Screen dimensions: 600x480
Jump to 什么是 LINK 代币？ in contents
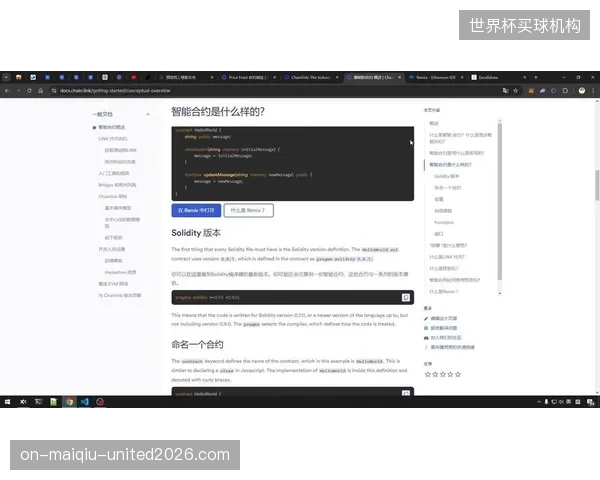(447, 257)
